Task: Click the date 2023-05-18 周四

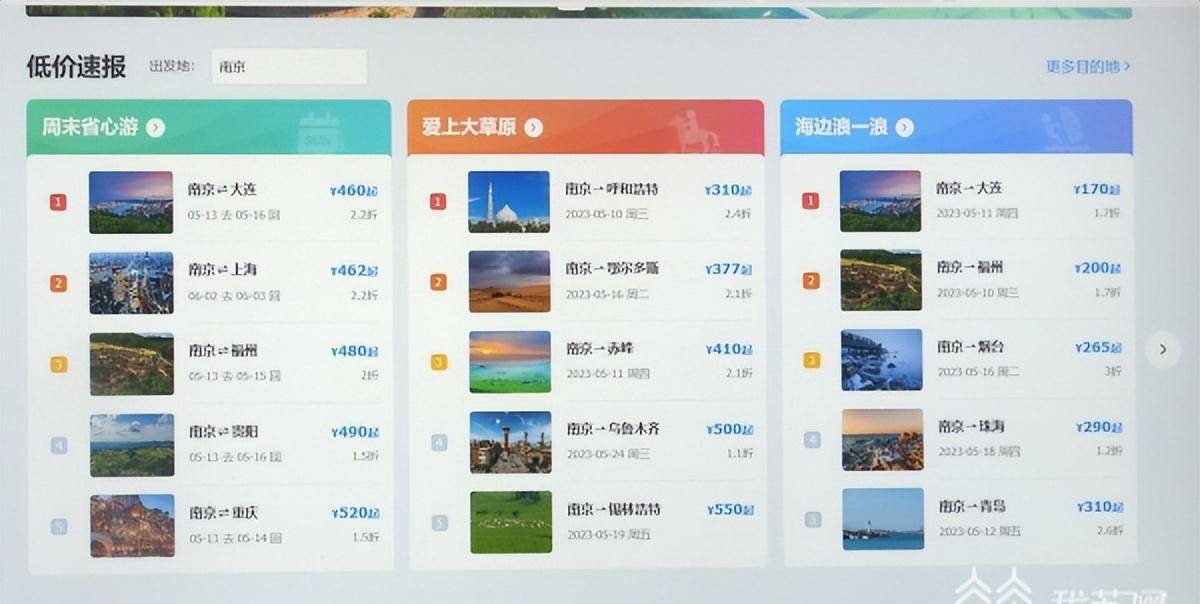Action: click(x=979, y=451)
